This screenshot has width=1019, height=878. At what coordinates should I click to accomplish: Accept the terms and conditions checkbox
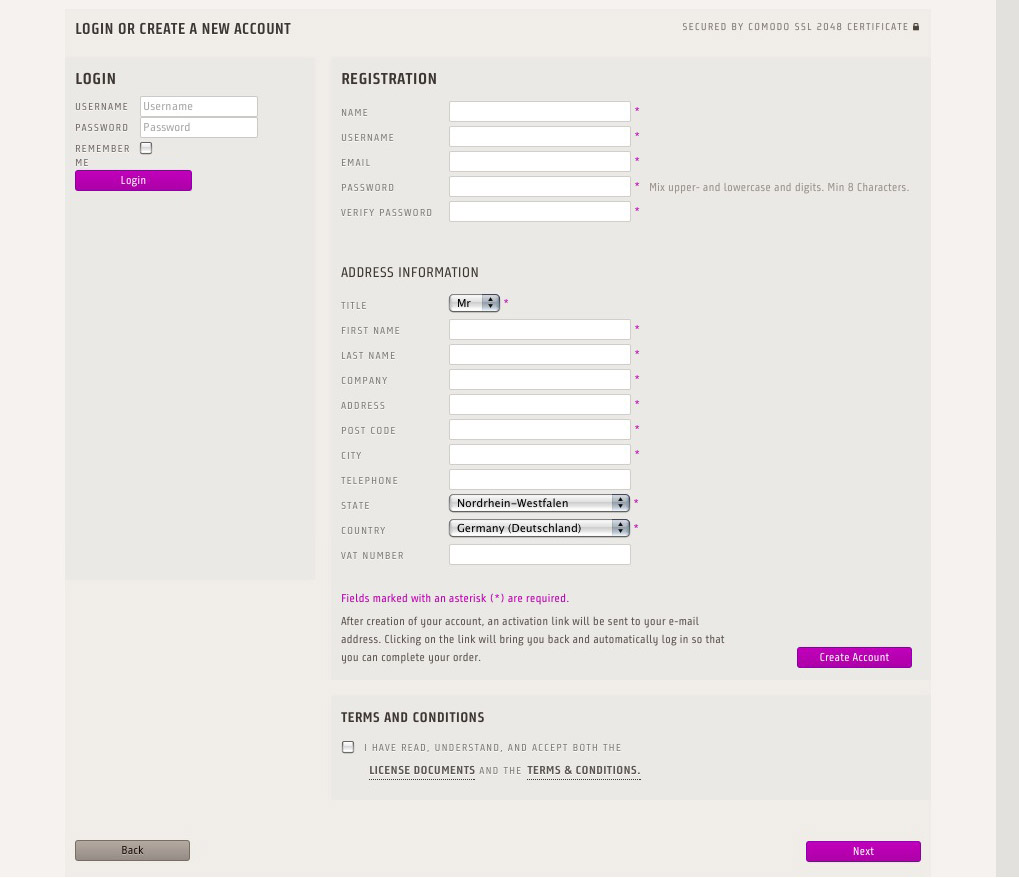[x=348, y=747]
